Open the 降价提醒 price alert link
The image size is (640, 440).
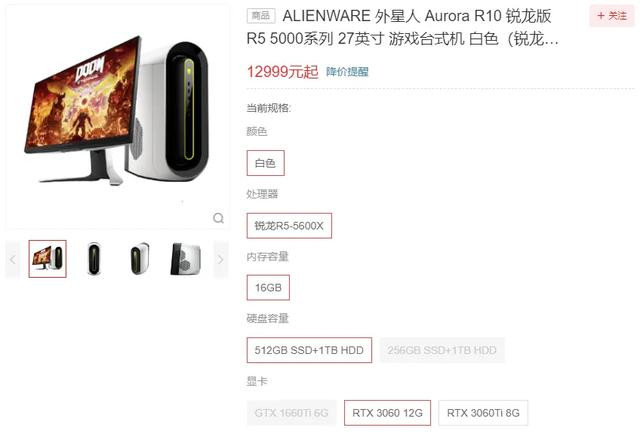(347, 72)
